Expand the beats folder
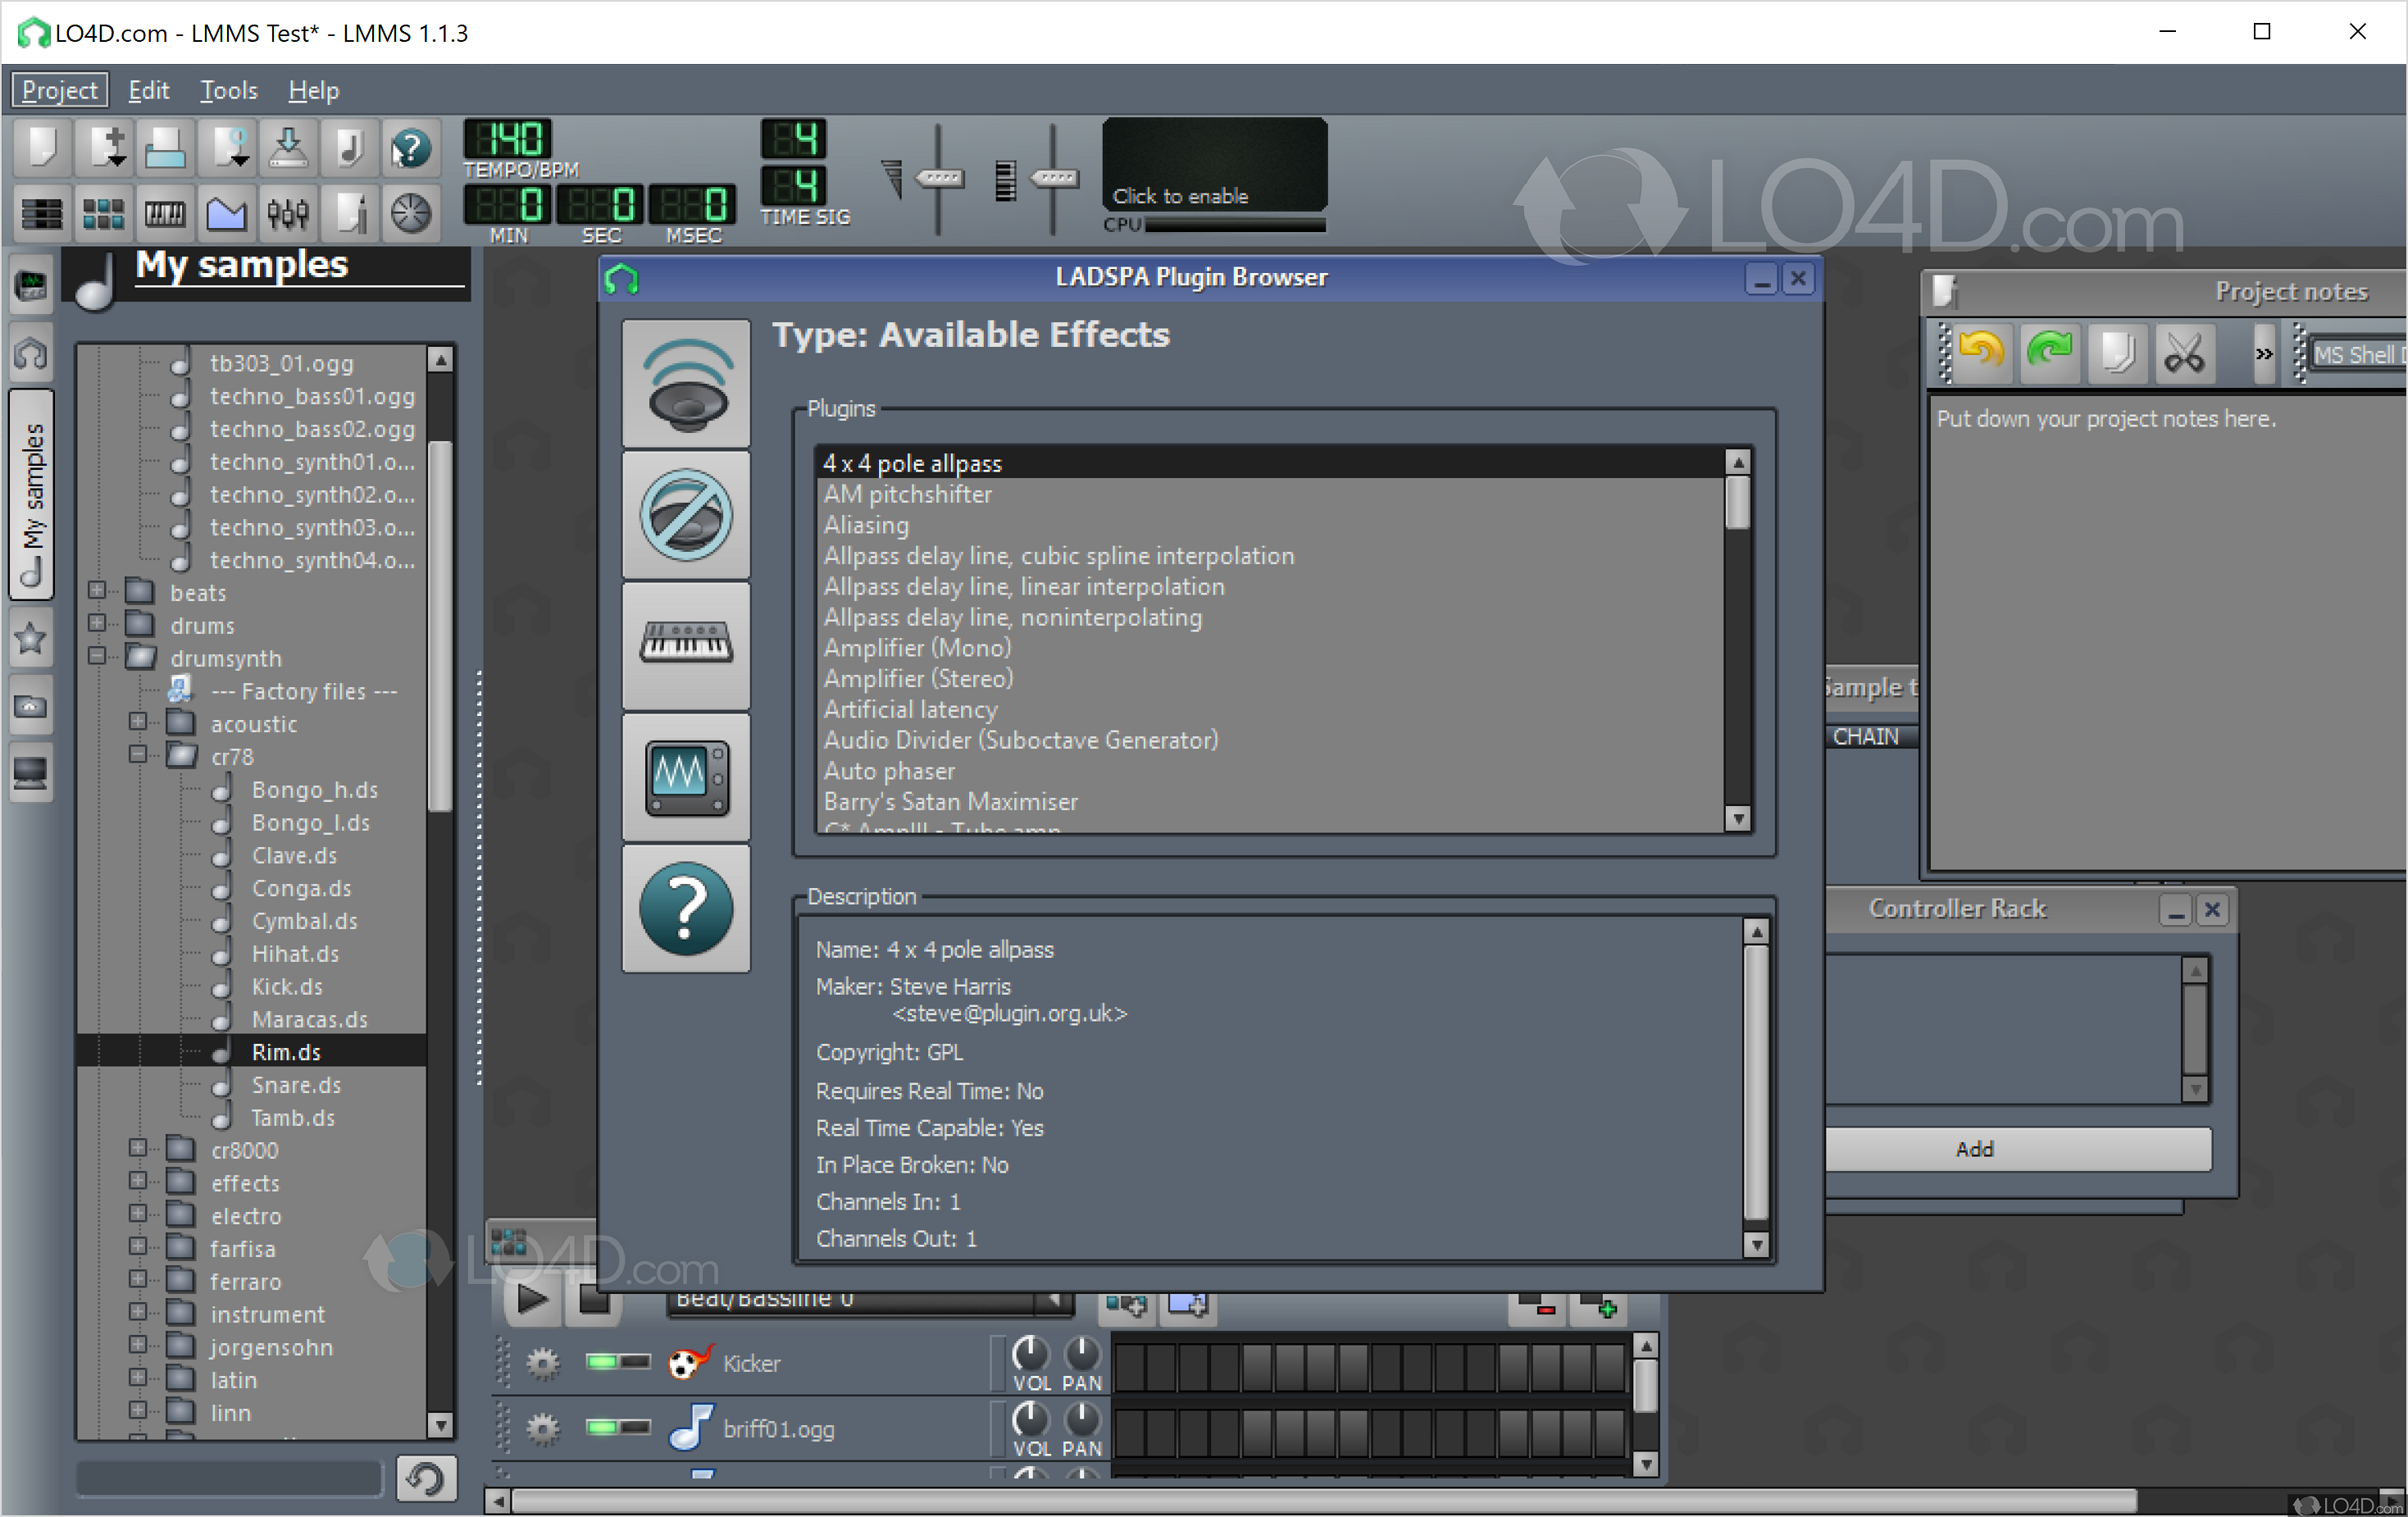 (97, 592)
